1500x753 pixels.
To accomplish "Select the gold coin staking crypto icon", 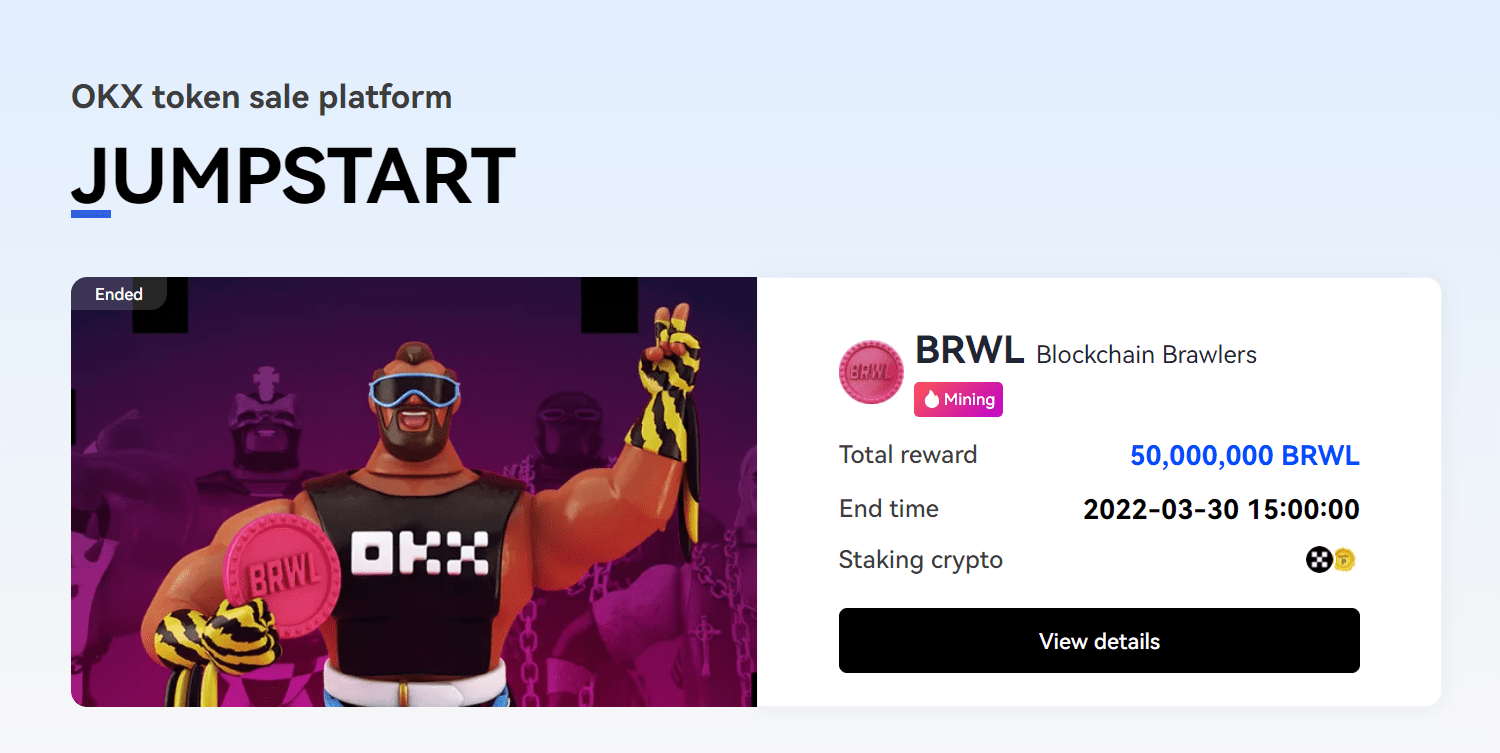I will pos(1343,560).
